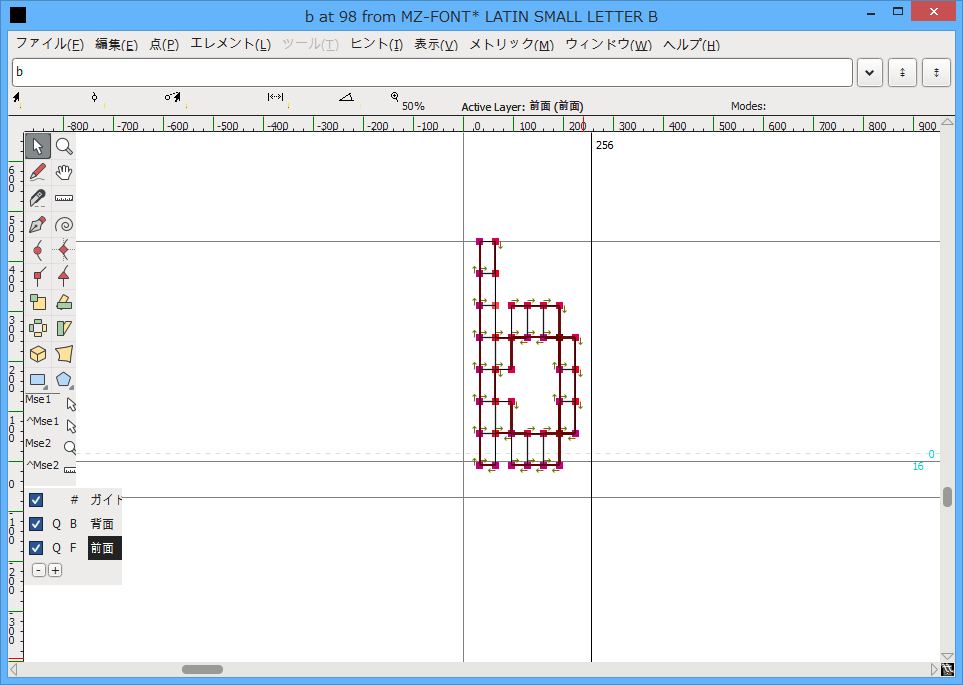Click the scroll right arrow at bottom
The height and width of the screenshot is (685, 963).
935,669
